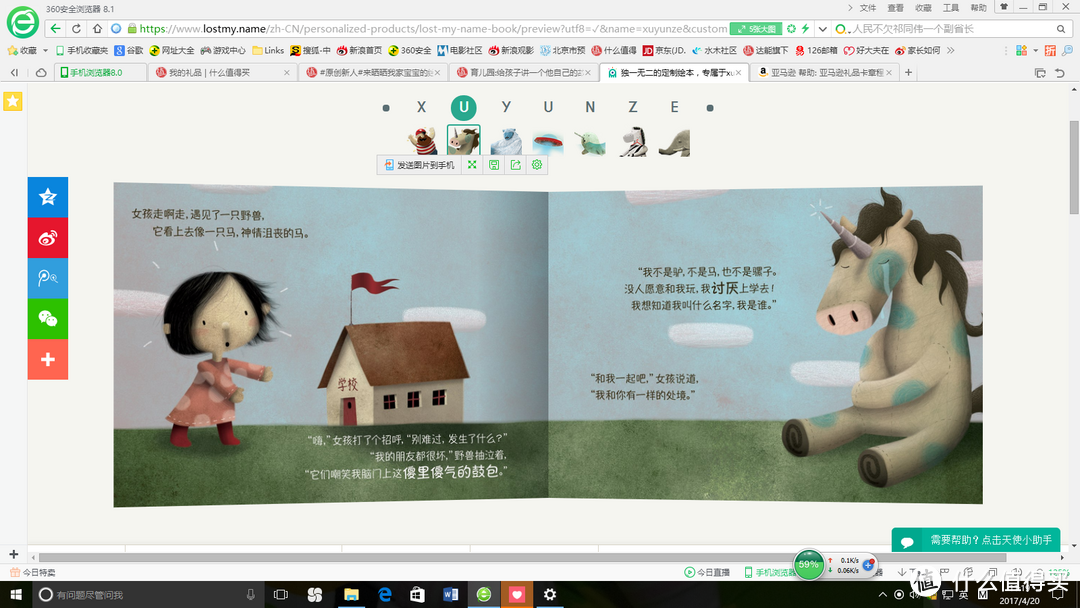Close the 我的礼品 tab
The height and width of the screenshot is (608, 1080).
click(x=287, y=72)
